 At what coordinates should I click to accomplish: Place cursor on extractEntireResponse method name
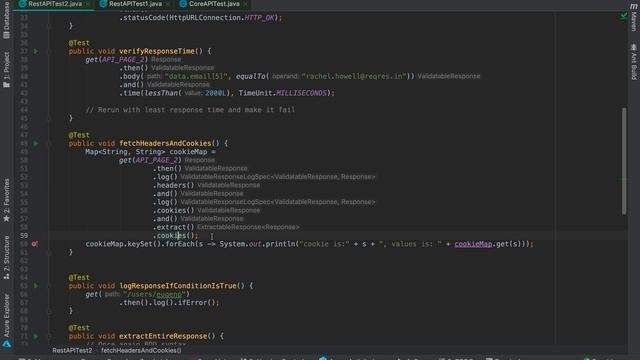pyautogui.click(x=163, y=336)
